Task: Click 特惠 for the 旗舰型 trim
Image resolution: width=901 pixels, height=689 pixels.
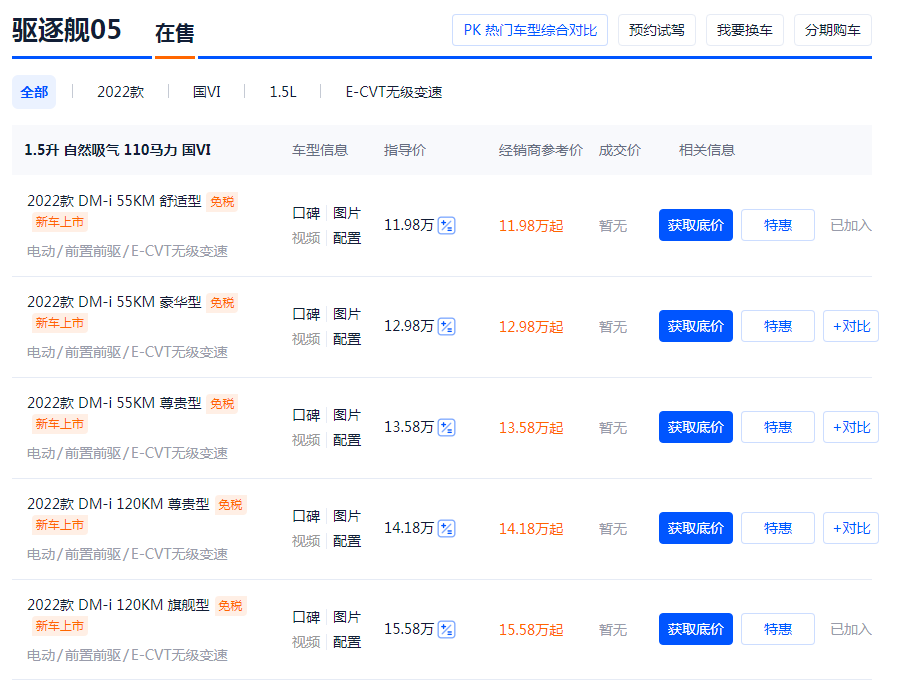Action: (x=777, y=629)
